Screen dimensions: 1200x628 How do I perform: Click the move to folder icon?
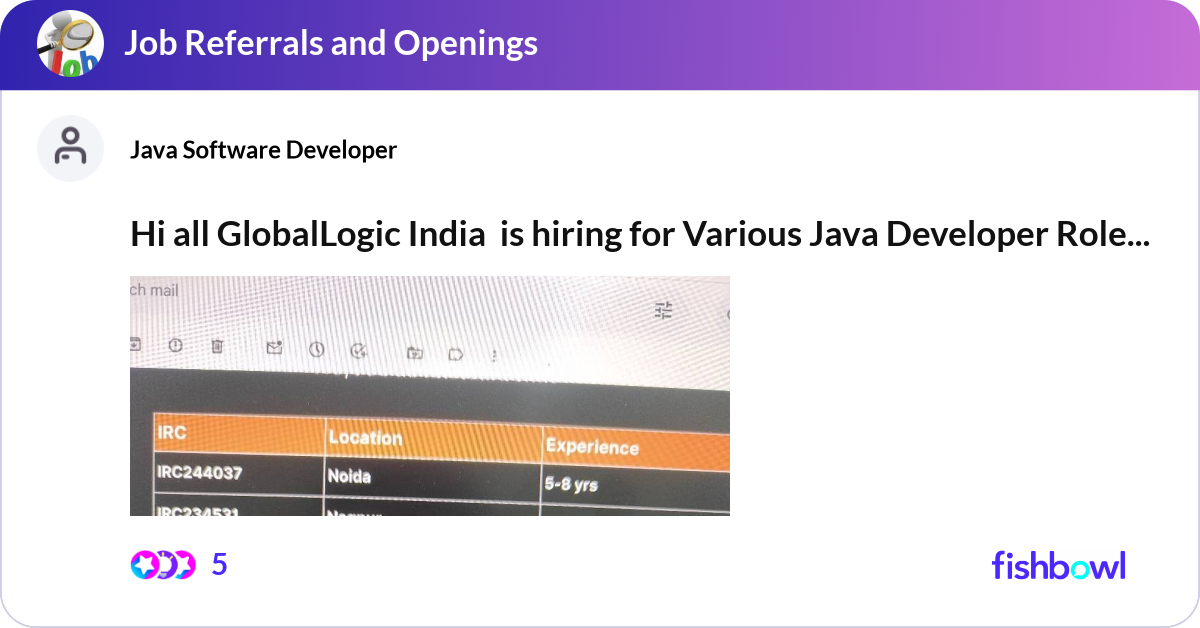pos(415,351)
